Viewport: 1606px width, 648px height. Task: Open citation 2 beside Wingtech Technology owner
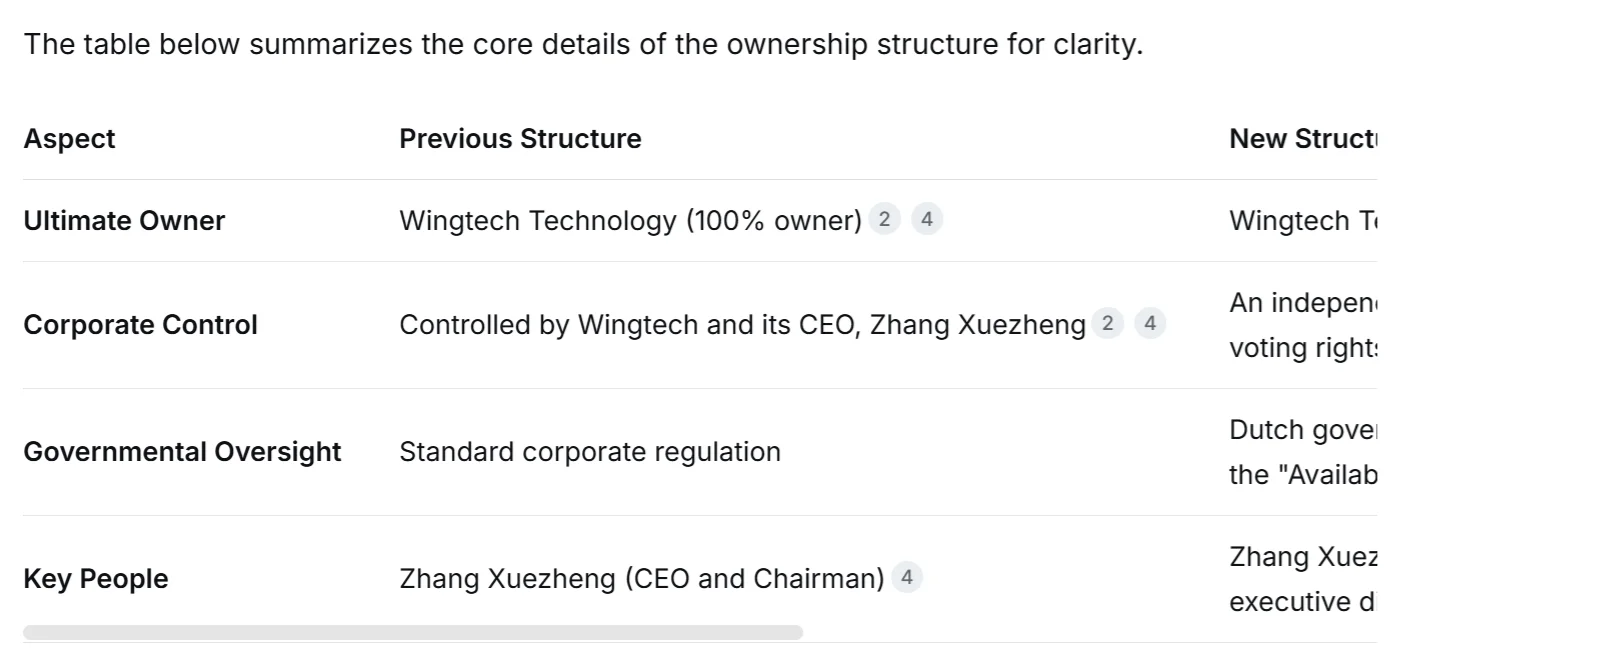[x=884, y=219]
